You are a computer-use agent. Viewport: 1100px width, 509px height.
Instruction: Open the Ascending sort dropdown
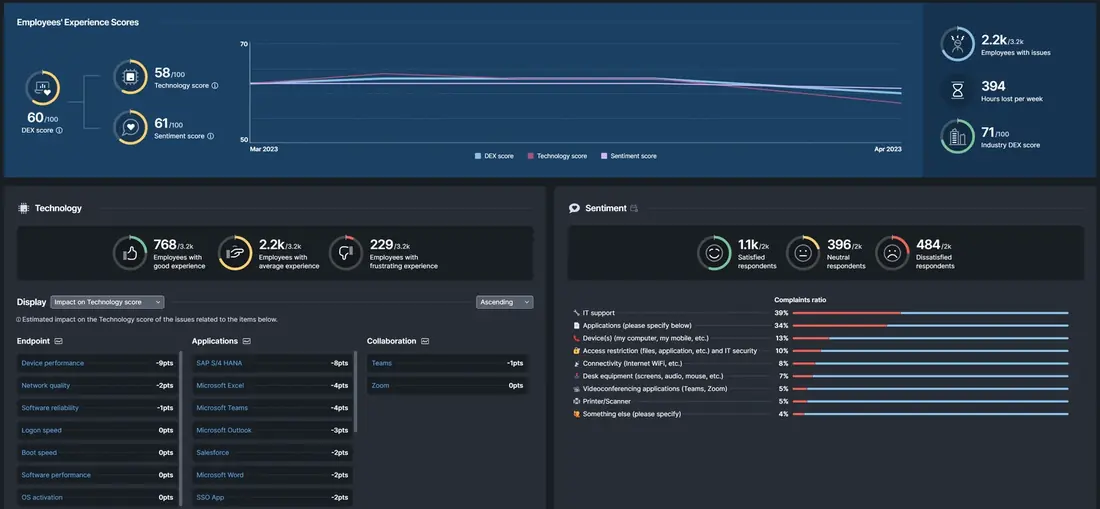[504, 302]
